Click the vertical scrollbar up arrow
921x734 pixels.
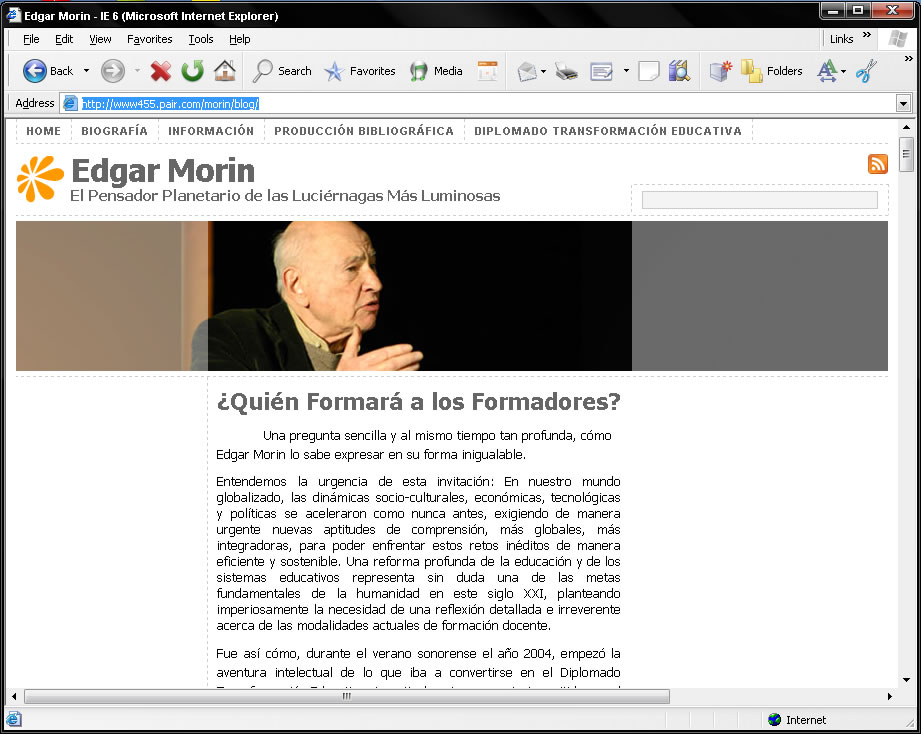[906, 127]
